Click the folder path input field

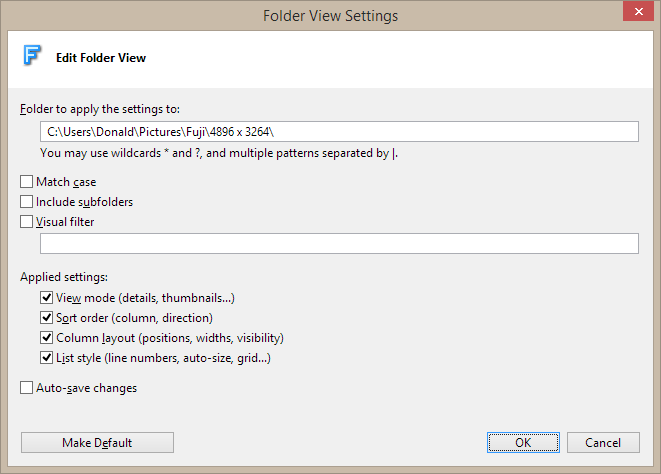pos(339,132)
